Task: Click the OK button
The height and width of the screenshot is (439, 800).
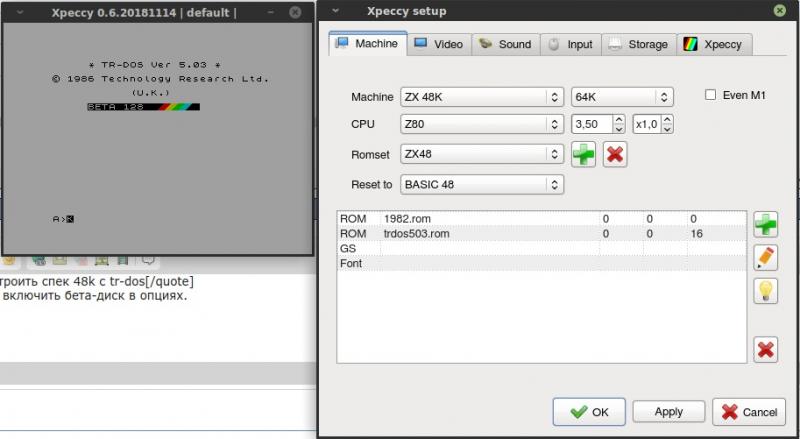Action: (x=589, y=412)
